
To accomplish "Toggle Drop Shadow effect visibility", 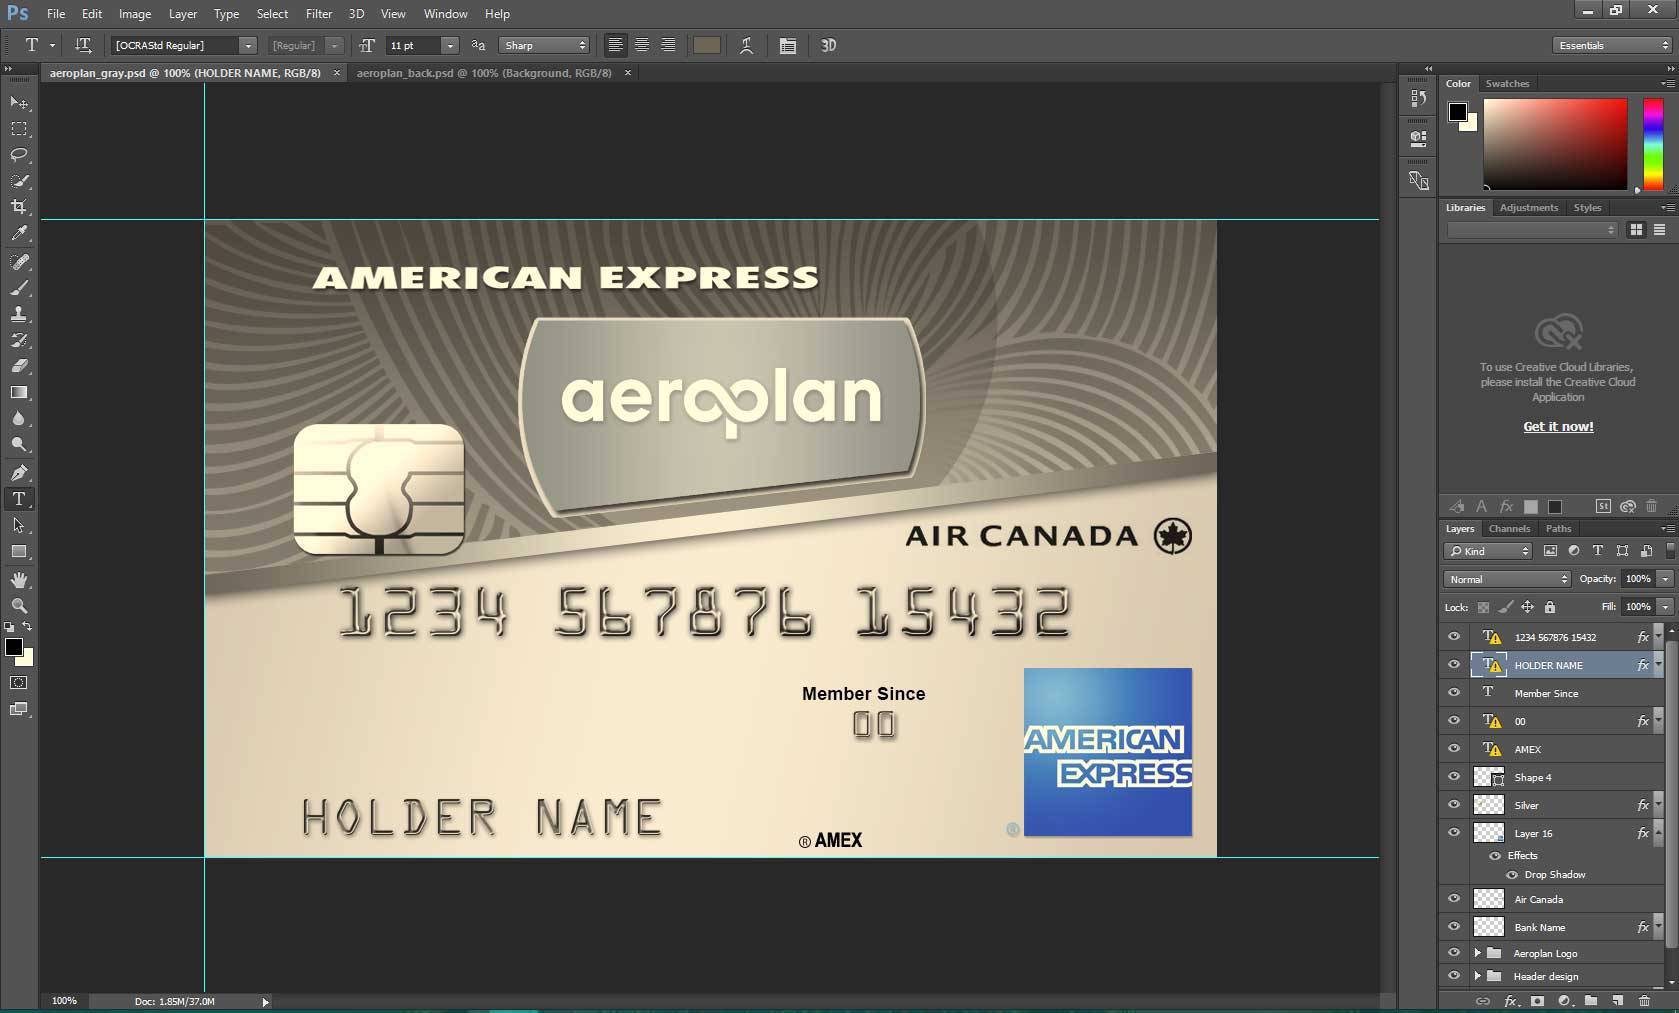I will (1512, 875).
